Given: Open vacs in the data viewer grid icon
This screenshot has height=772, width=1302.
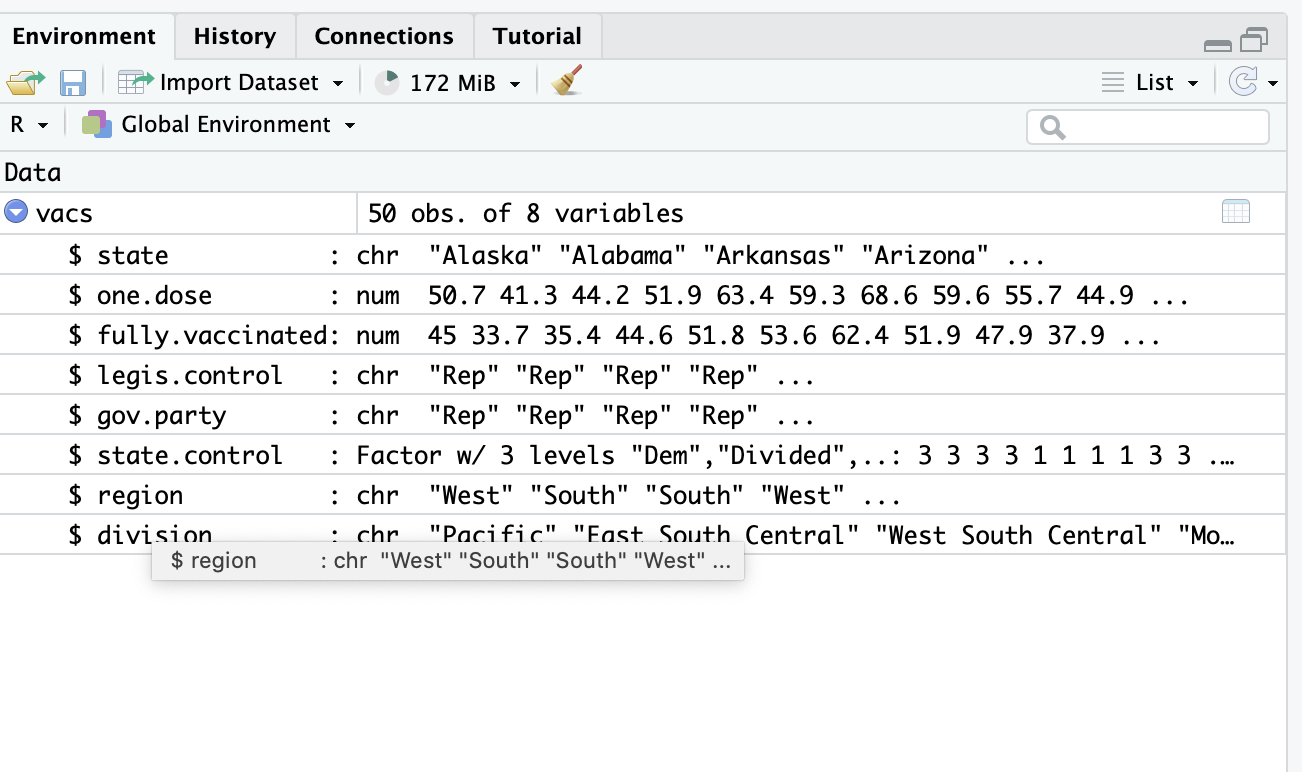Looking at the screenshot, I should [1236, 212].
